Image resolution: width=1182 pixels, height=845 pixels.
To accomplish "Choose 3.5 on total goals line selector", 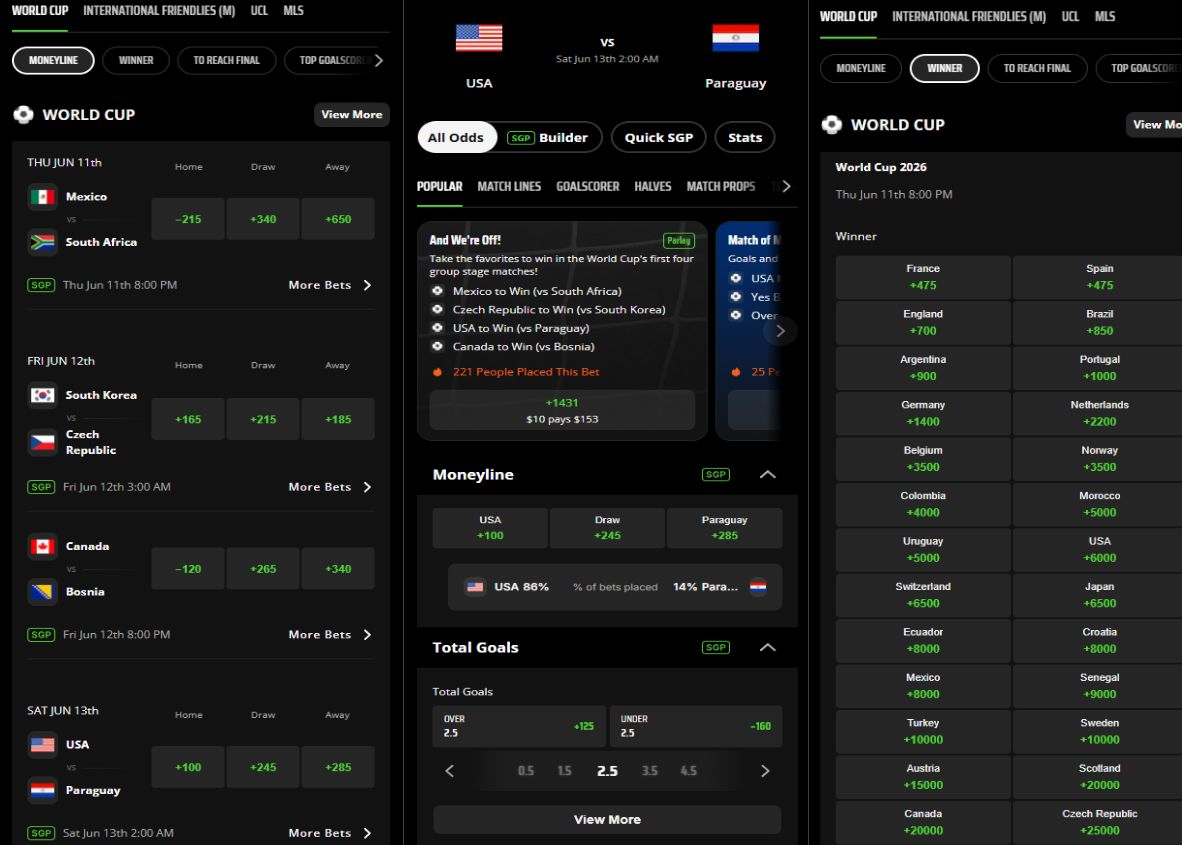I will (650, 770).
